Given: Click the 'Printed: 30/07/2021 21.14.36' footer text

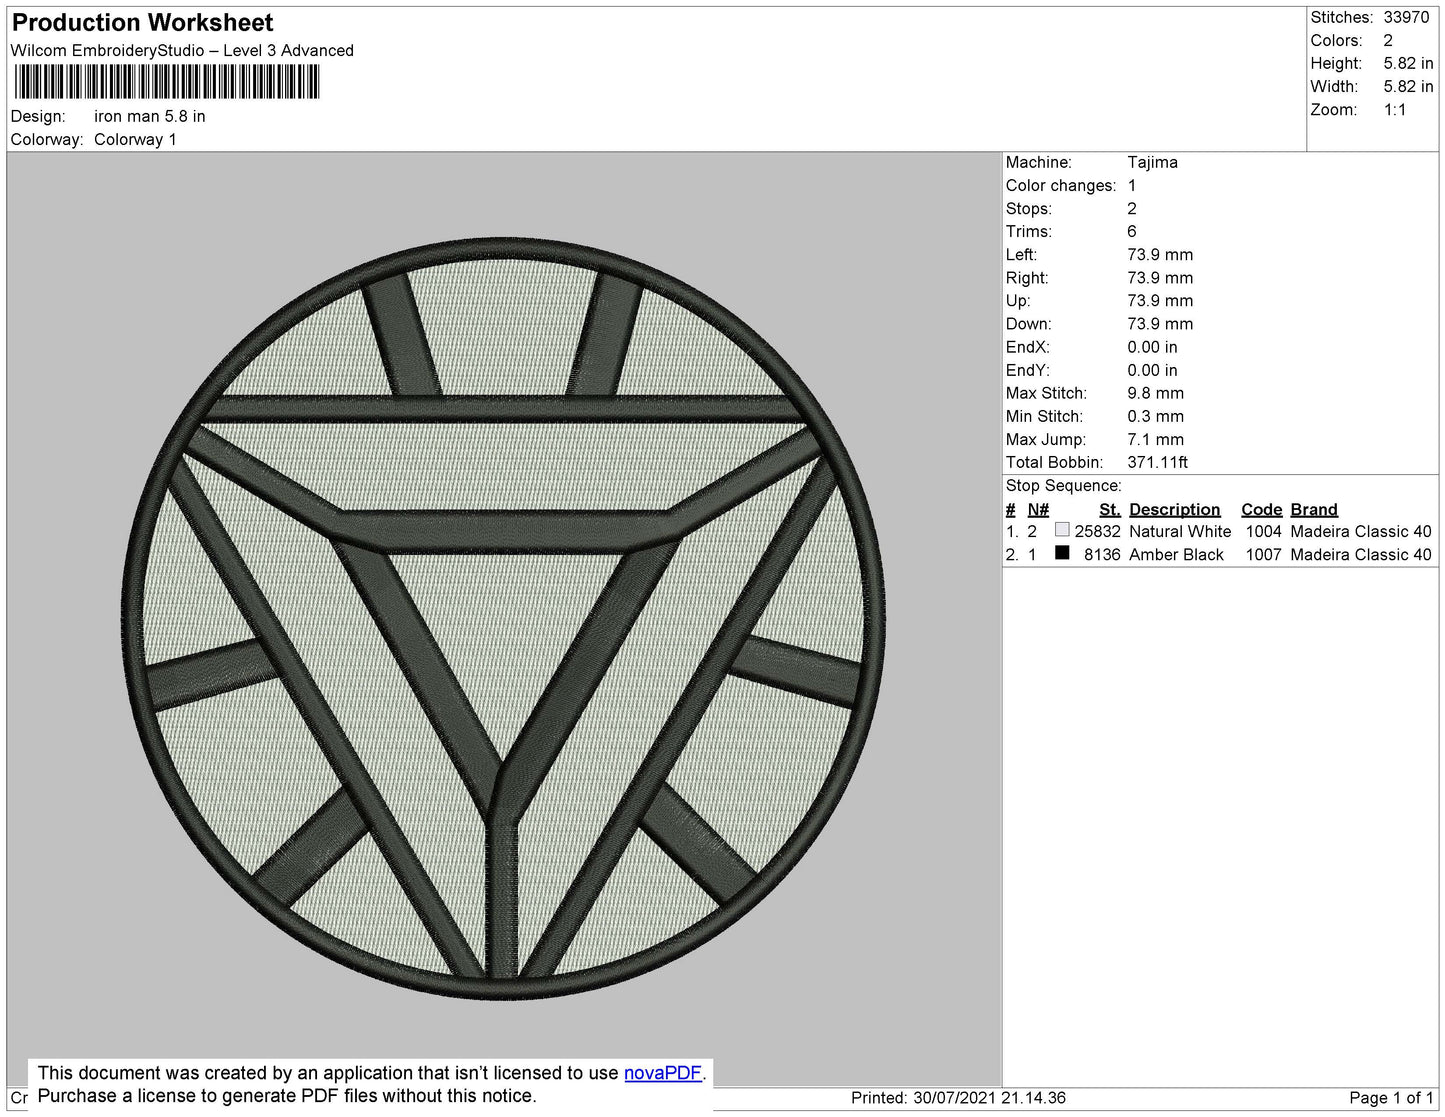Looking at the screenshot, I should tap(958, 1097).
